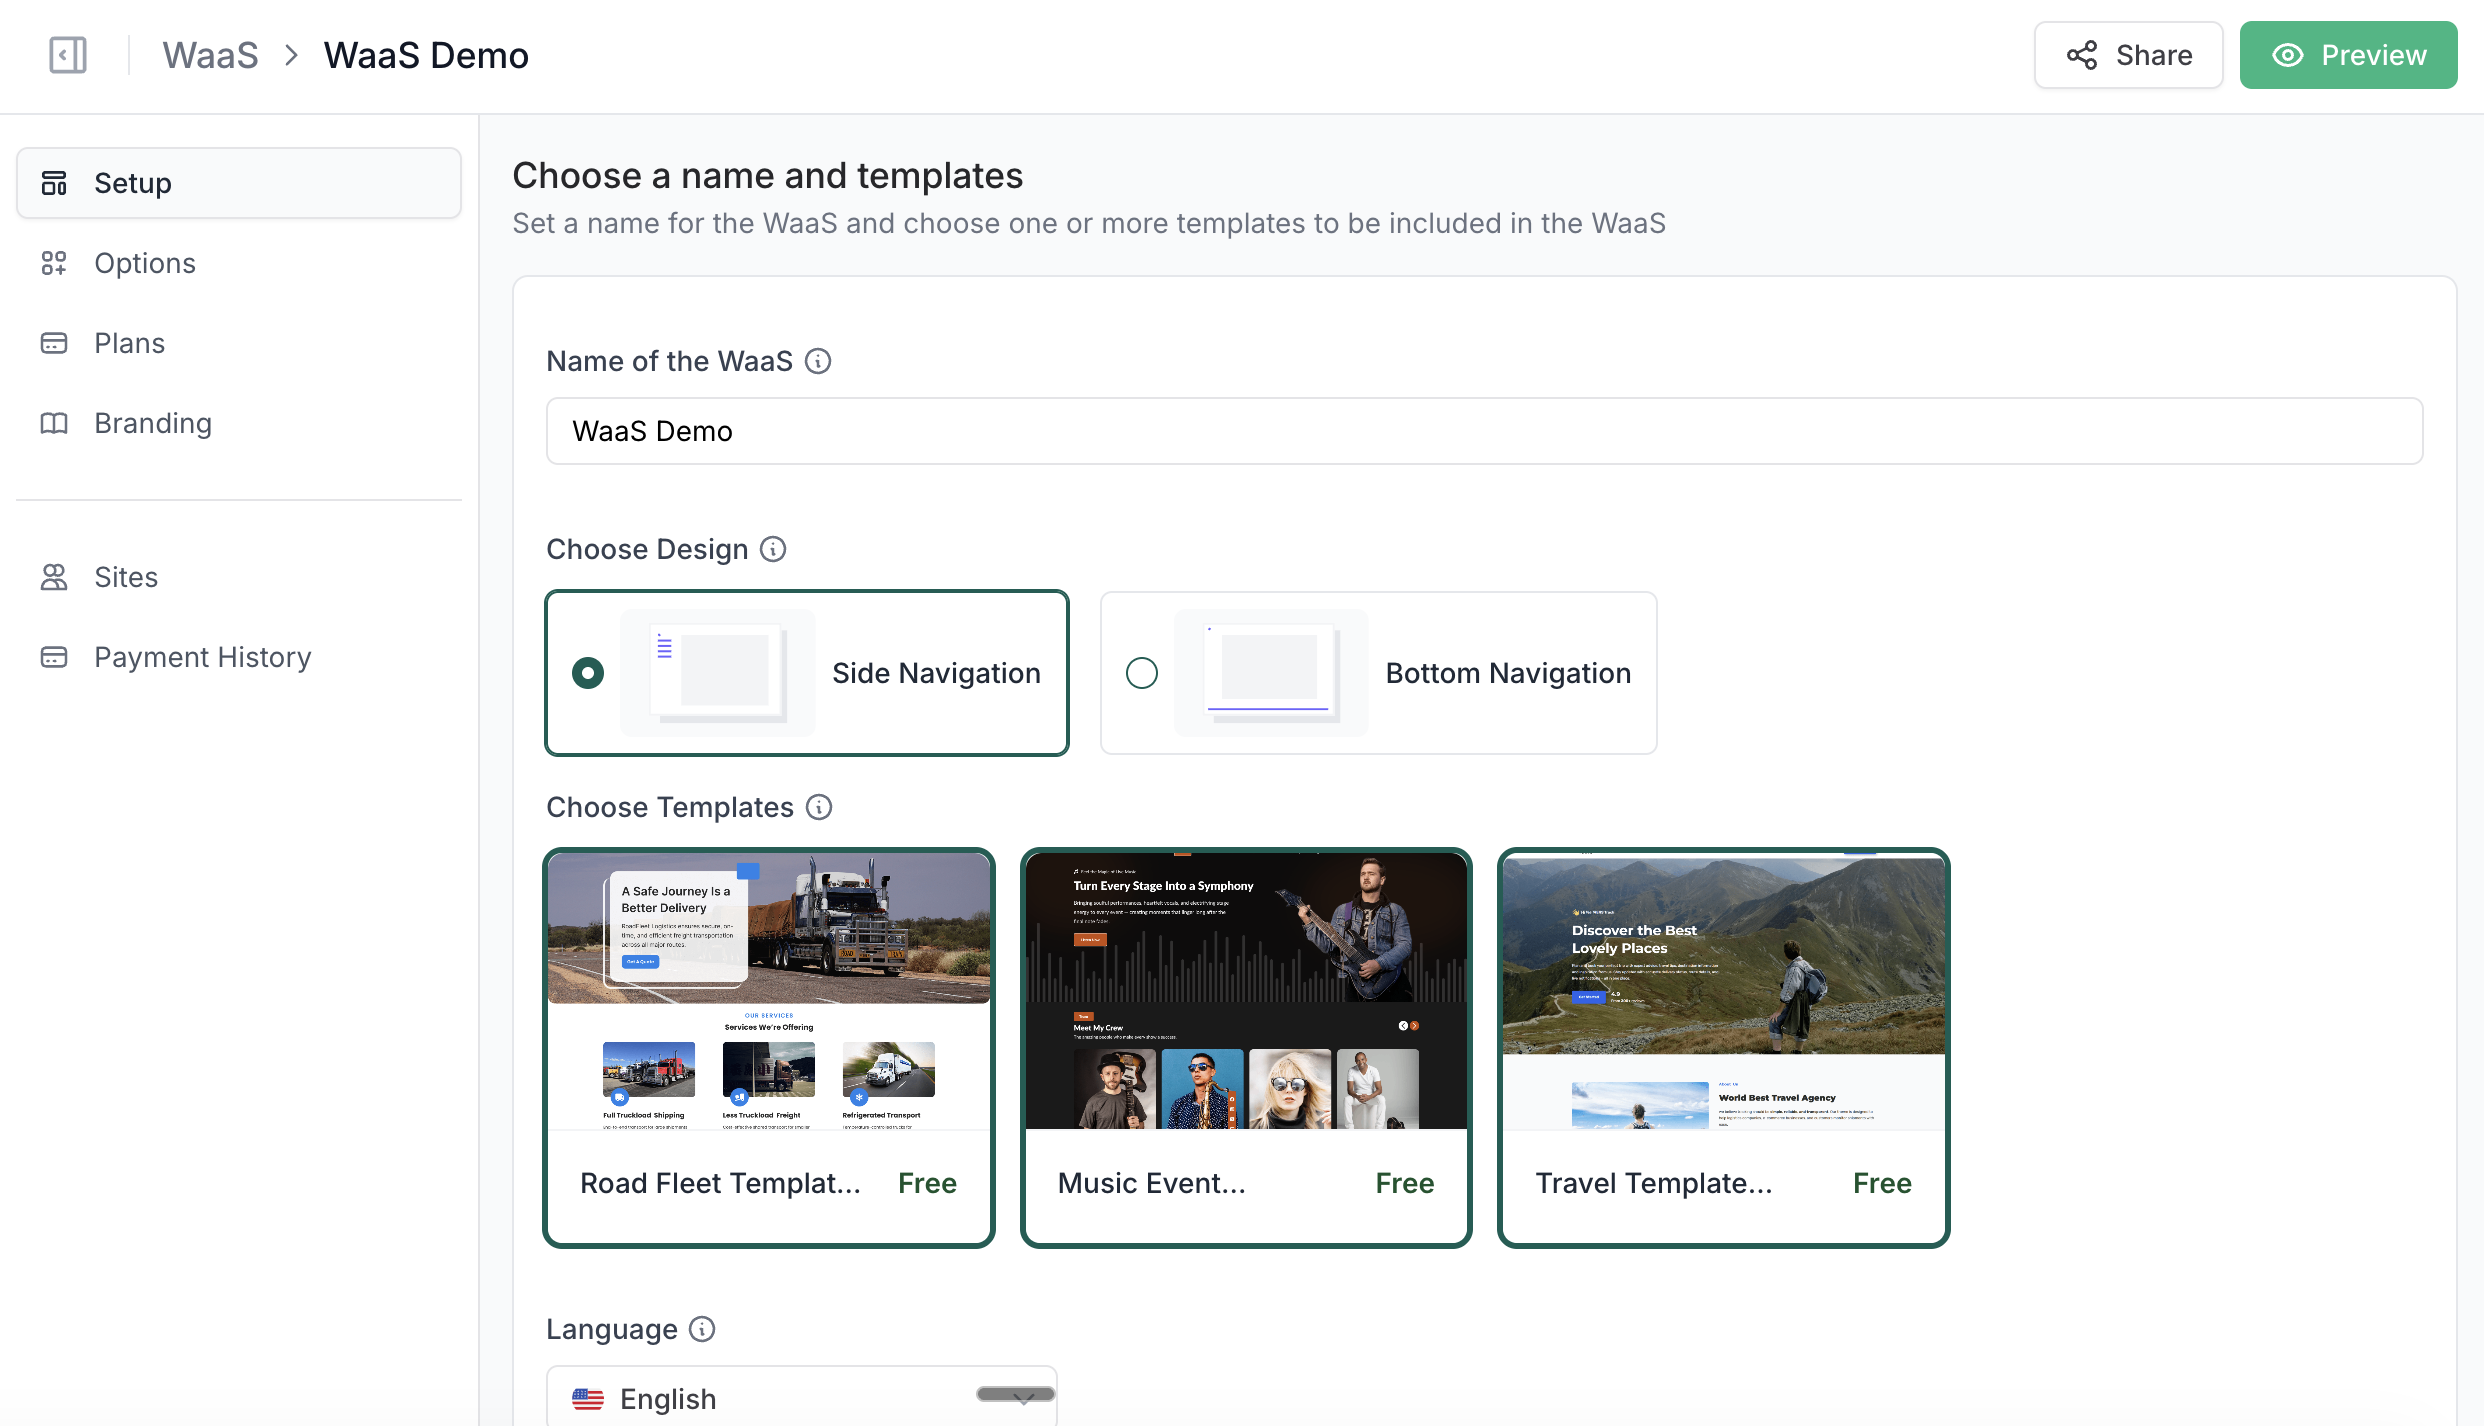2484x1426 pixels.
Task: Click info icon beside Name of the WaaS
Action: [x=818, y=361]
